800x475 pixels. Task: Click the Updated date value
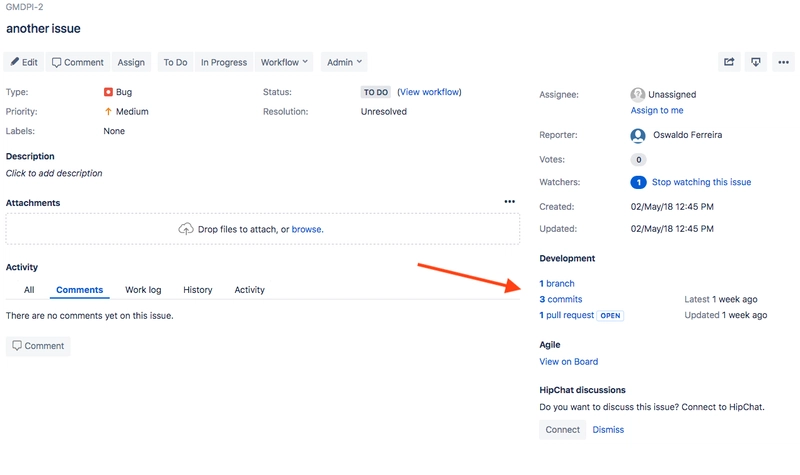pyautogui.click(x=672, y=229)
